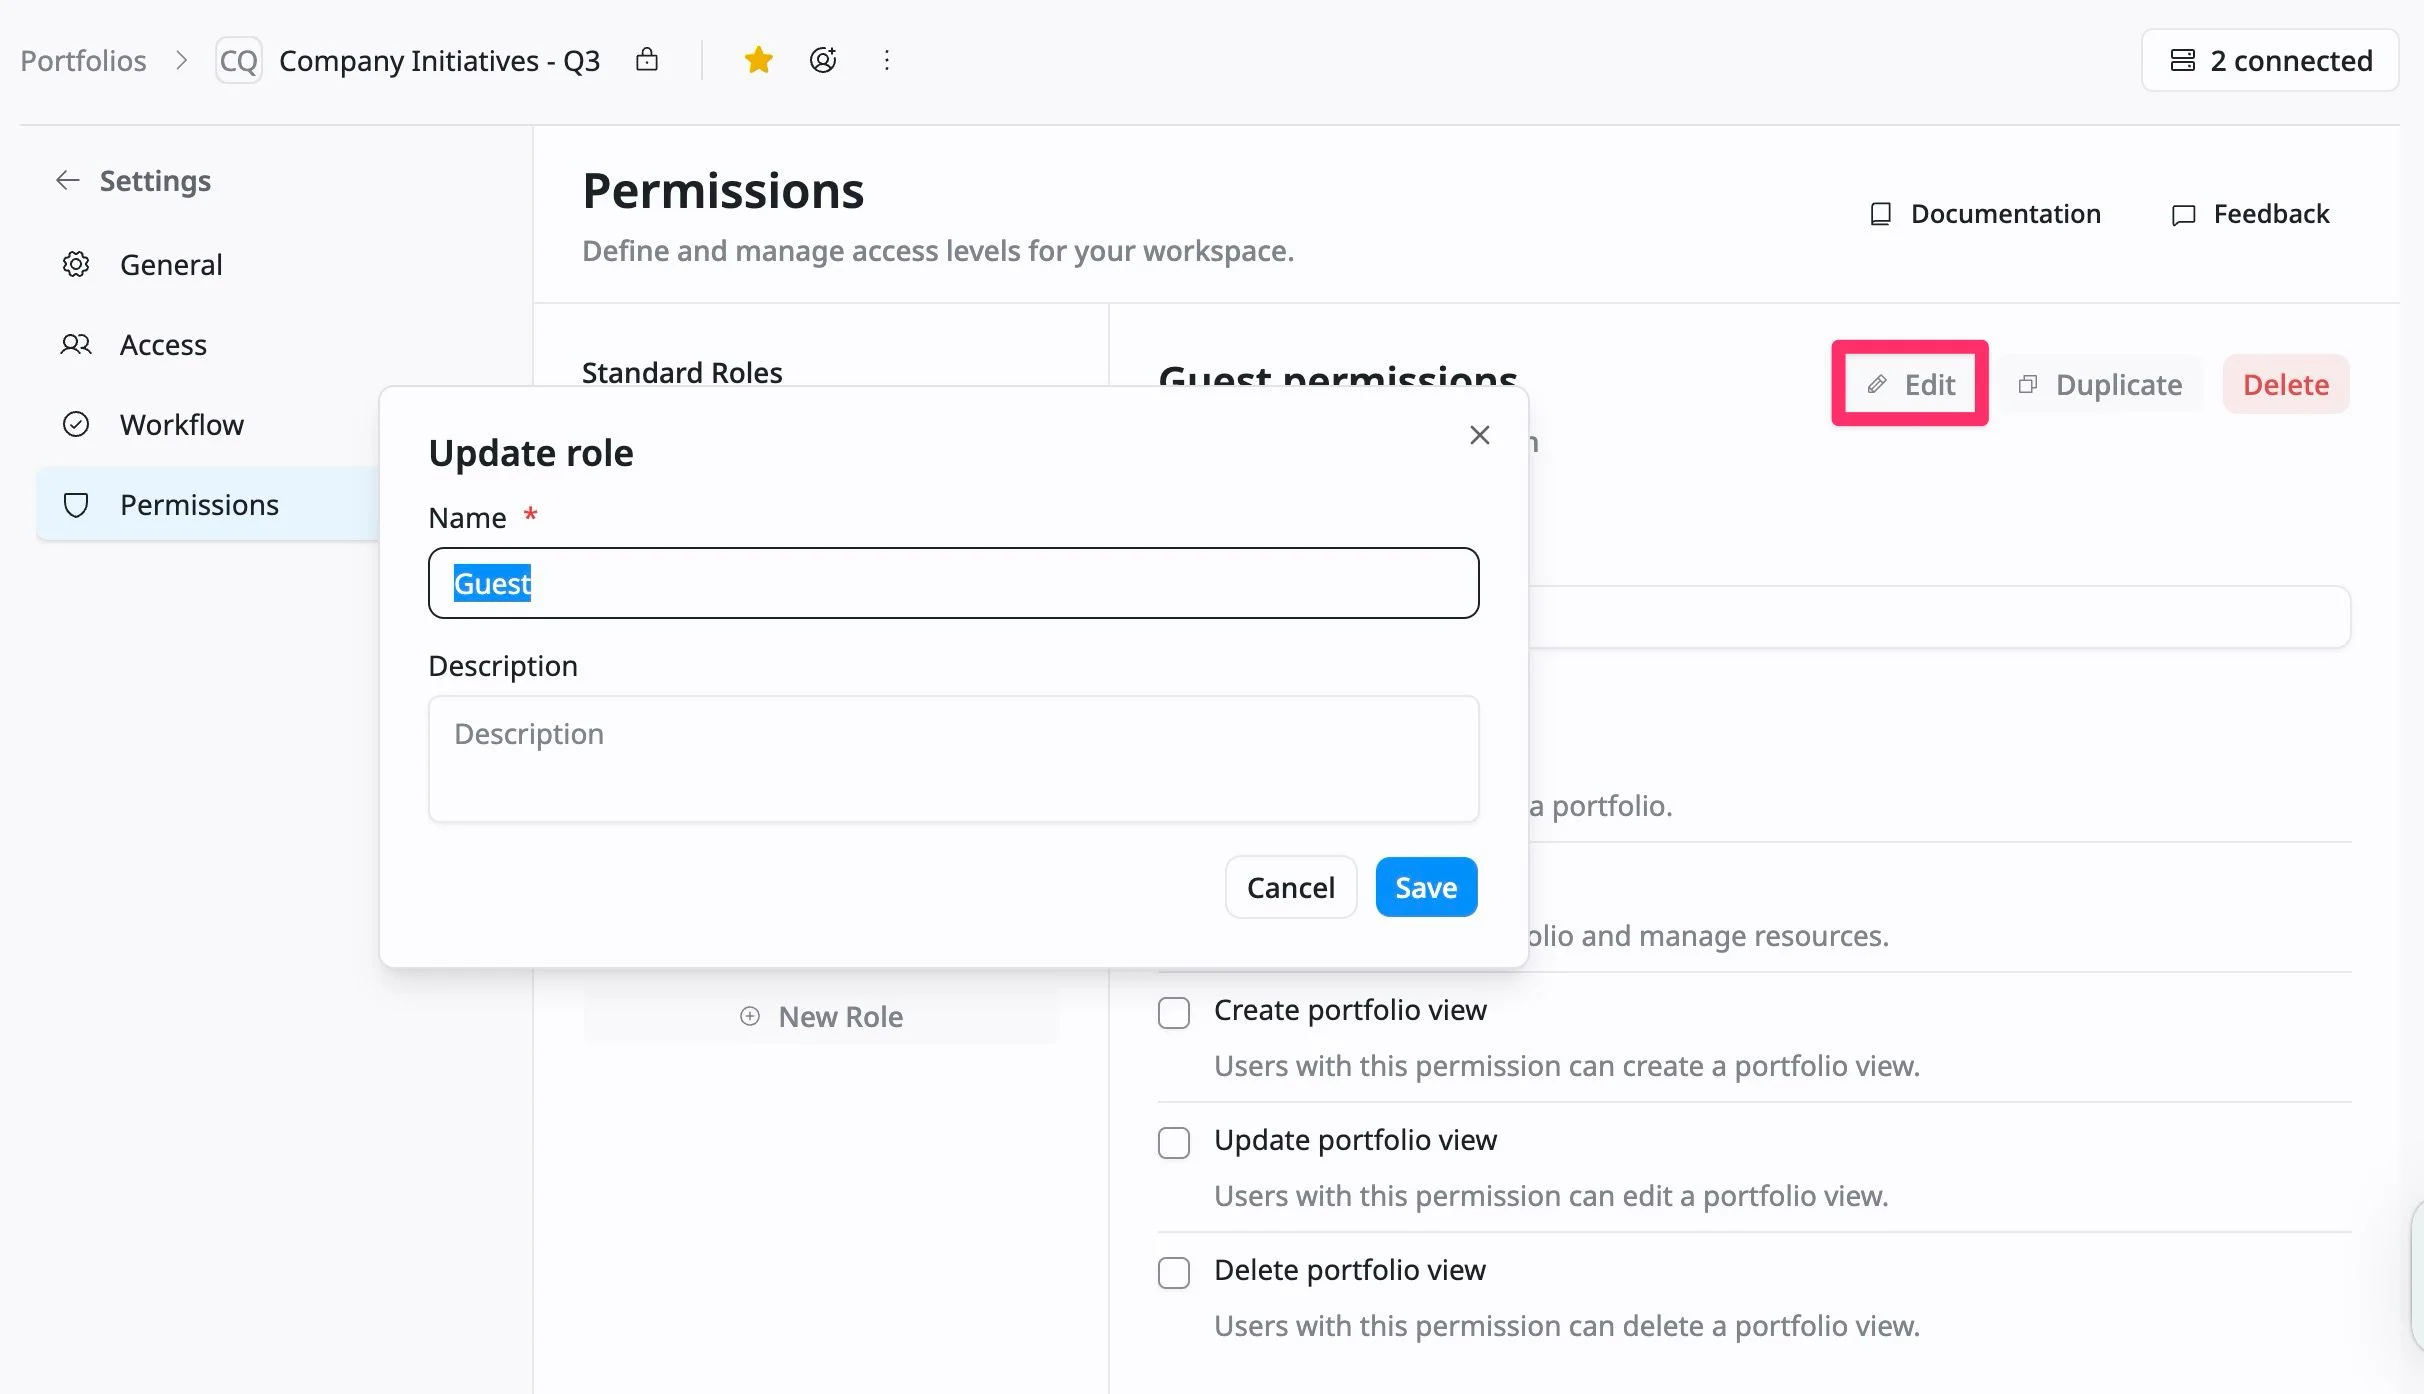Open the share members icon
This screenshot has height=1394, width=2424.
823,60
